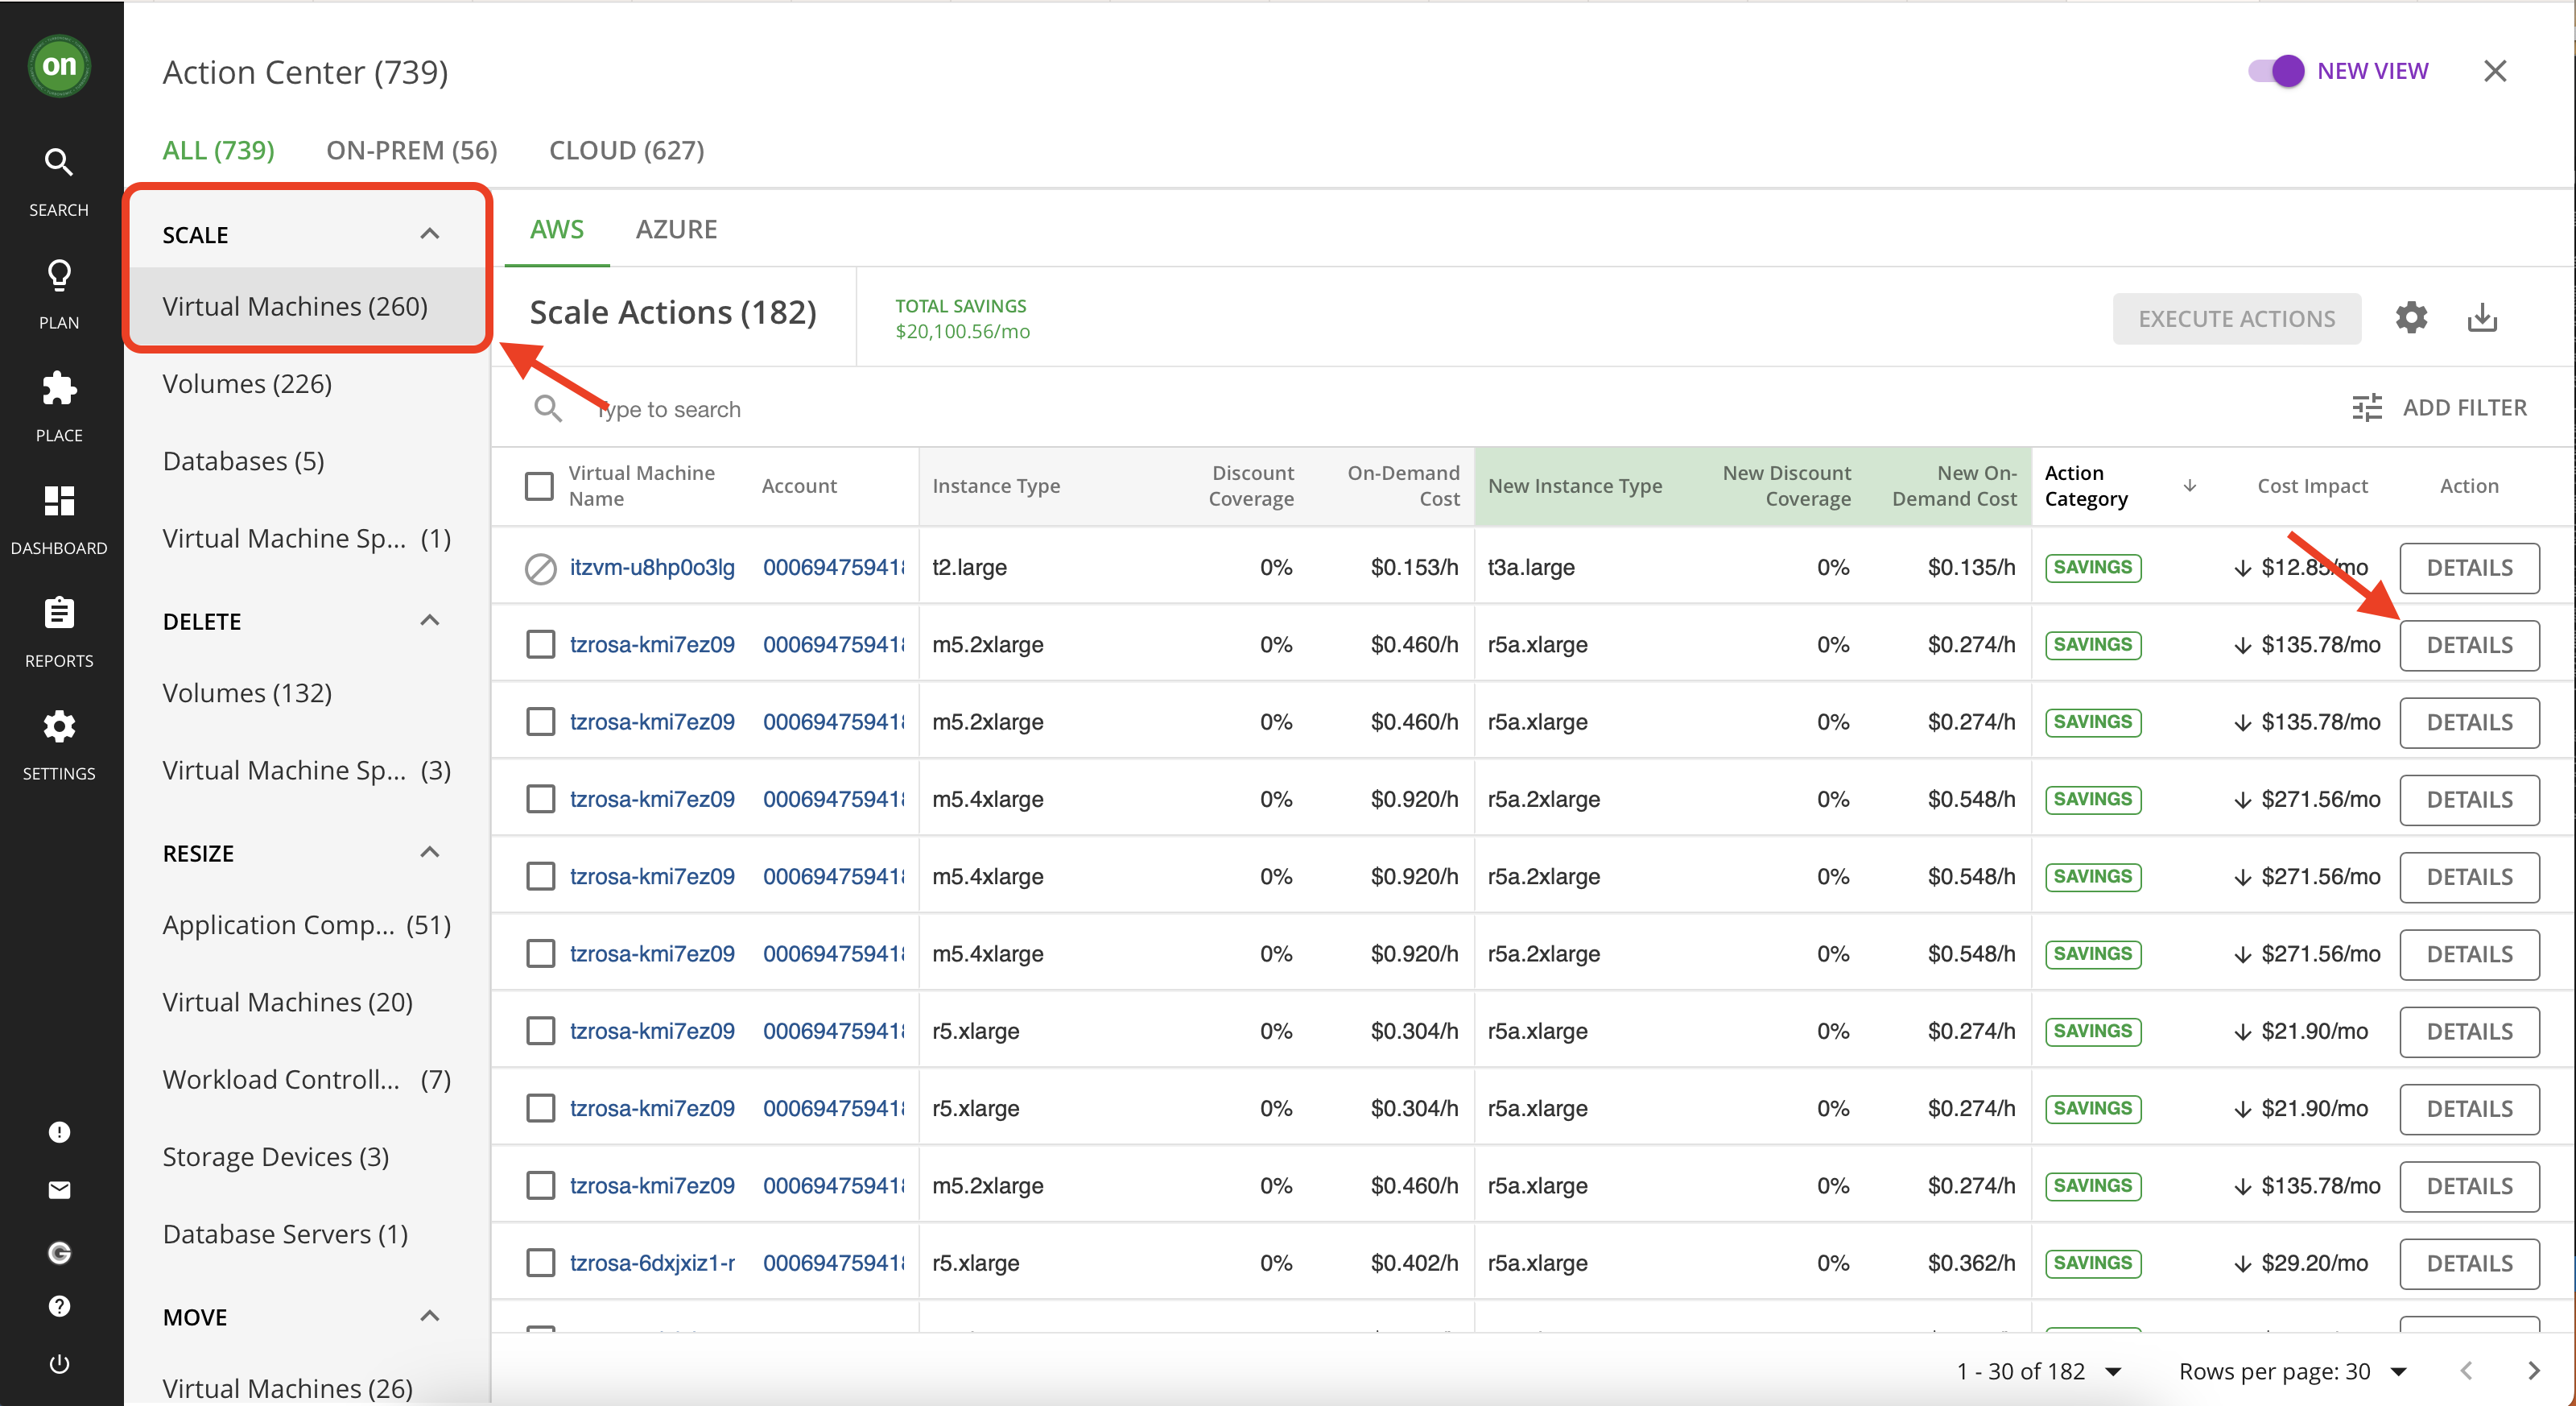Switch to the AZURE tab

click(676, 229)
